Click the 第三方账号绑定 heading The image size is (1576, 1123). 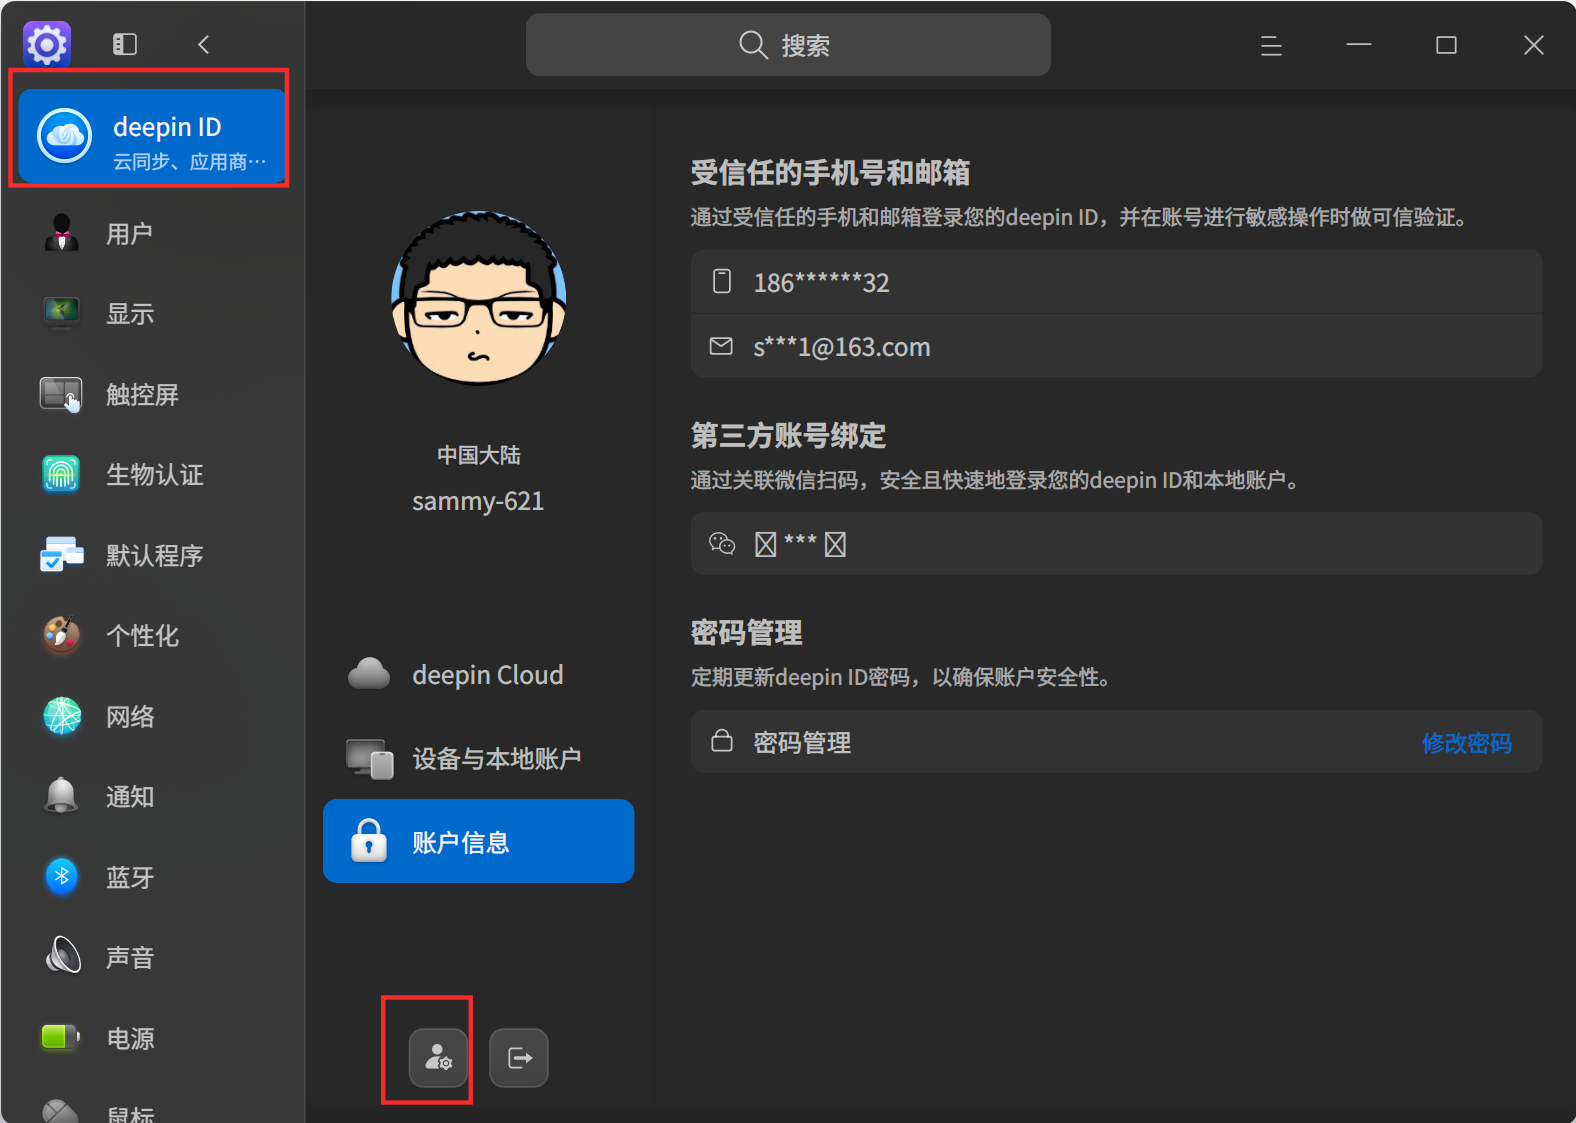click(788, 436)
